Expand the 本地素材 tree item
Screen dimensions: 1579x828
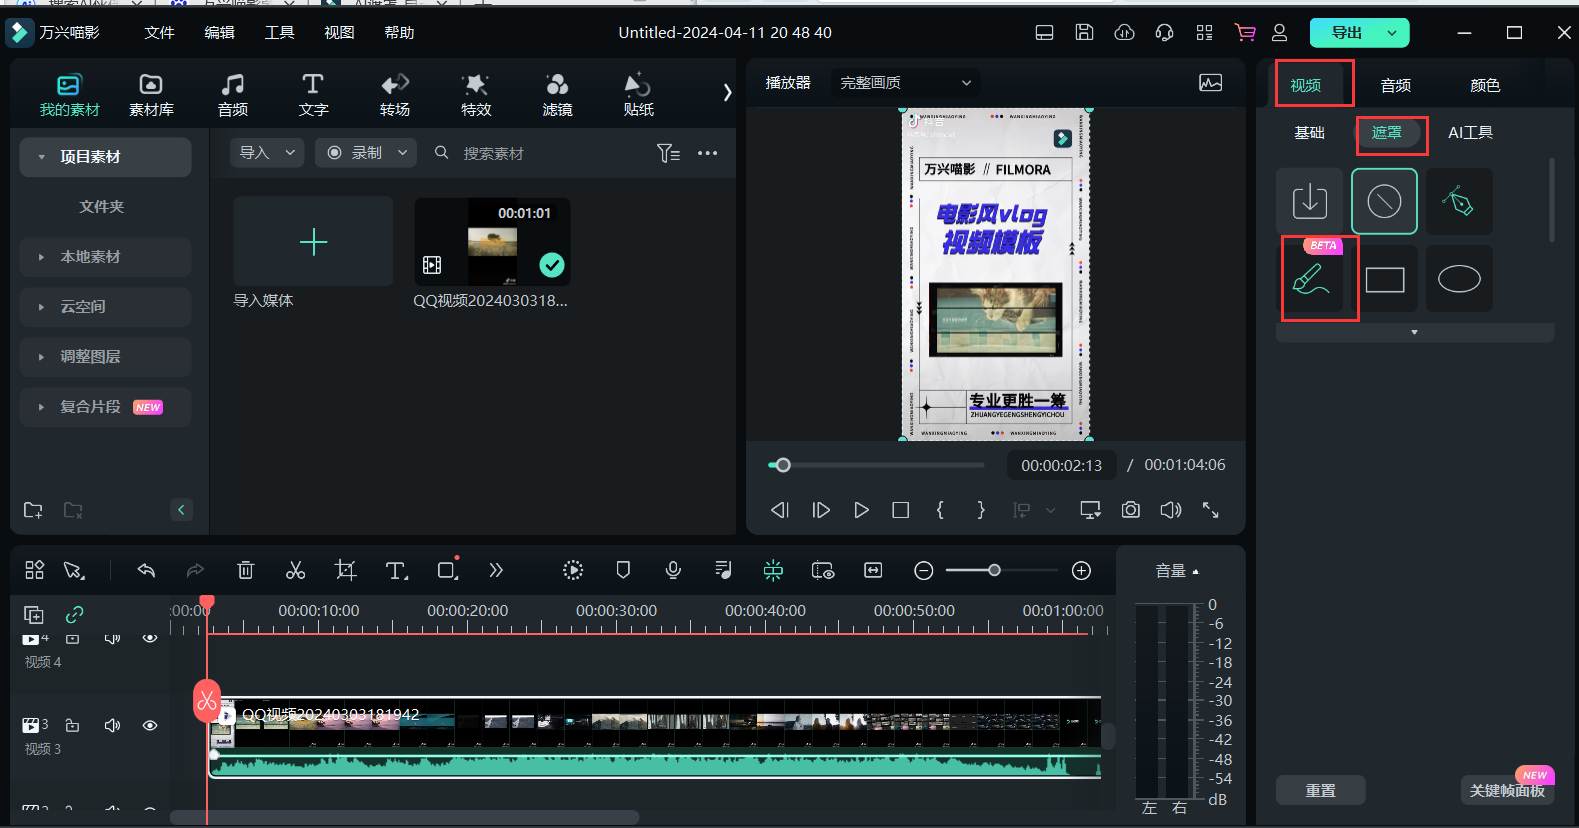(x=41, y=257)
